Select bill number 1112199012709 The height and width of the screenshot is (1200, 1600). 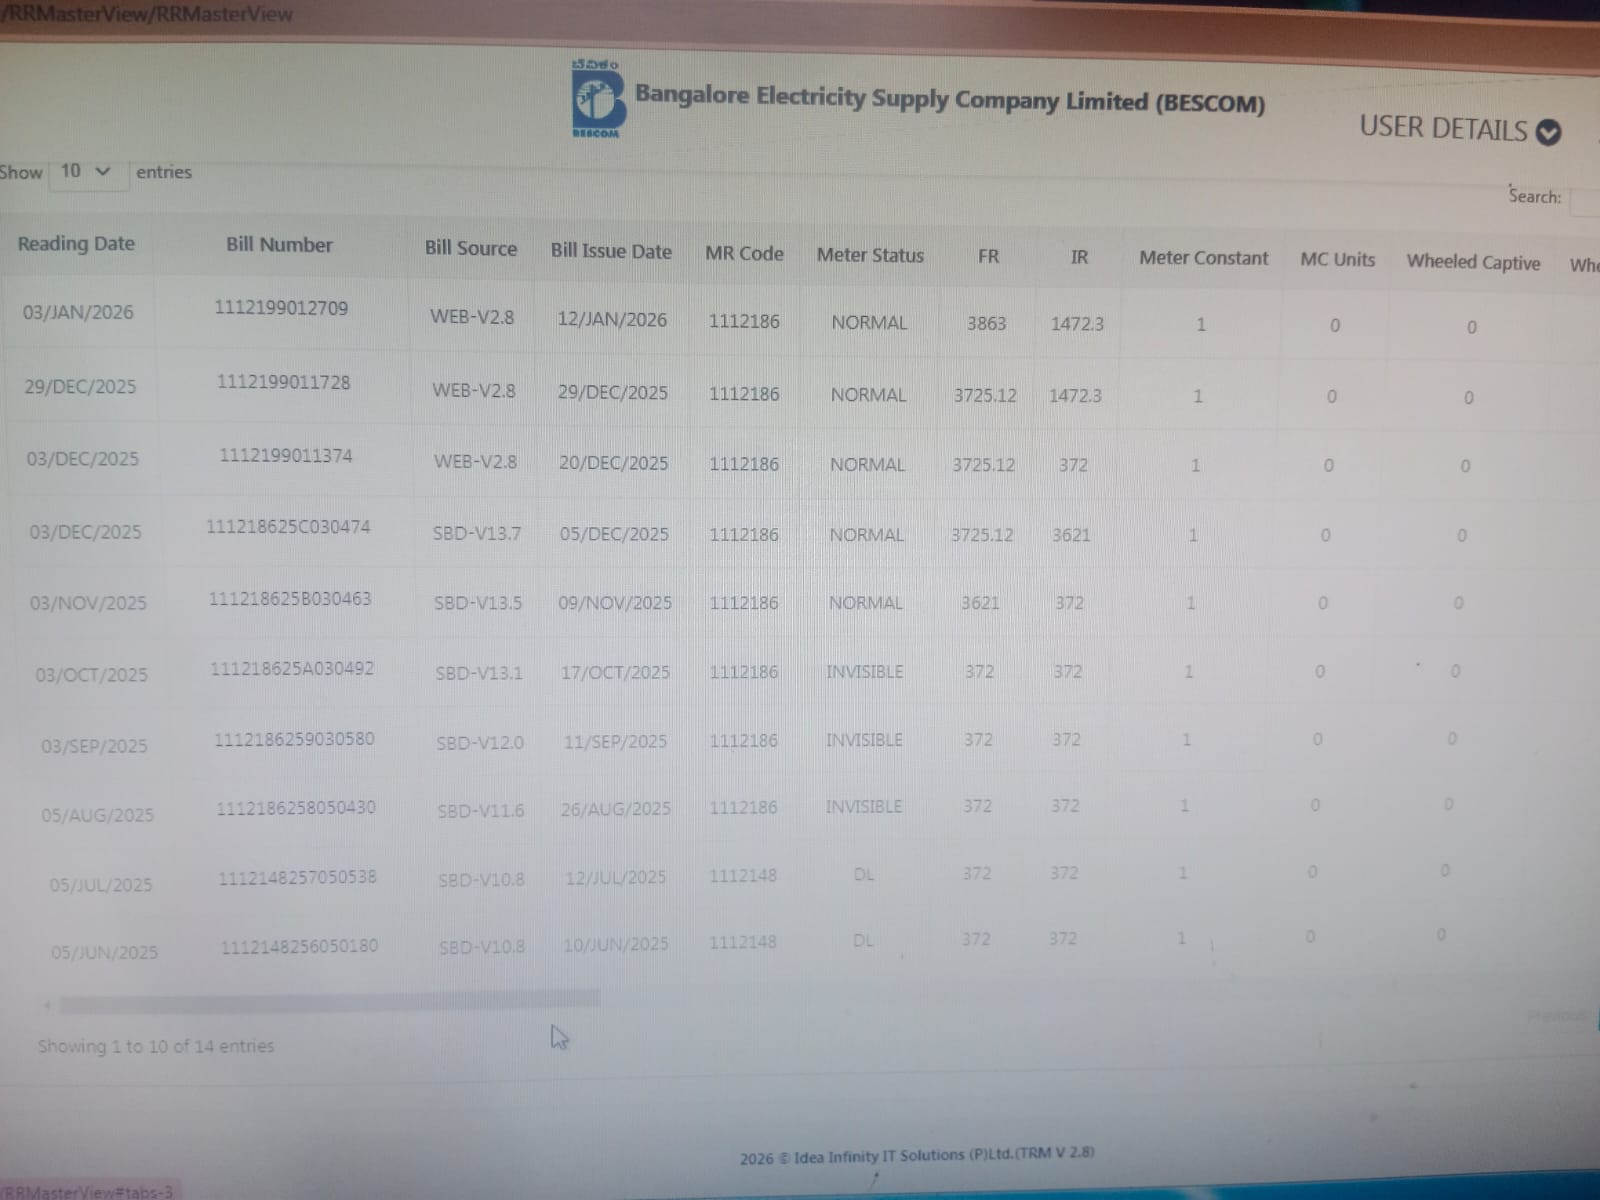pos(281,308)
